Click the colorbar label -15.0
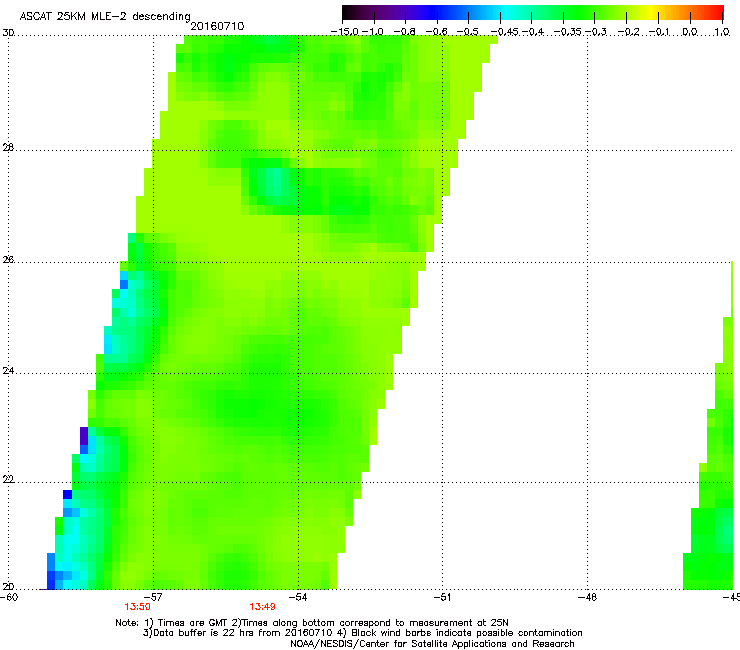Image resolution: width=740 pixels, height=650 pixels. coord(345,32)
